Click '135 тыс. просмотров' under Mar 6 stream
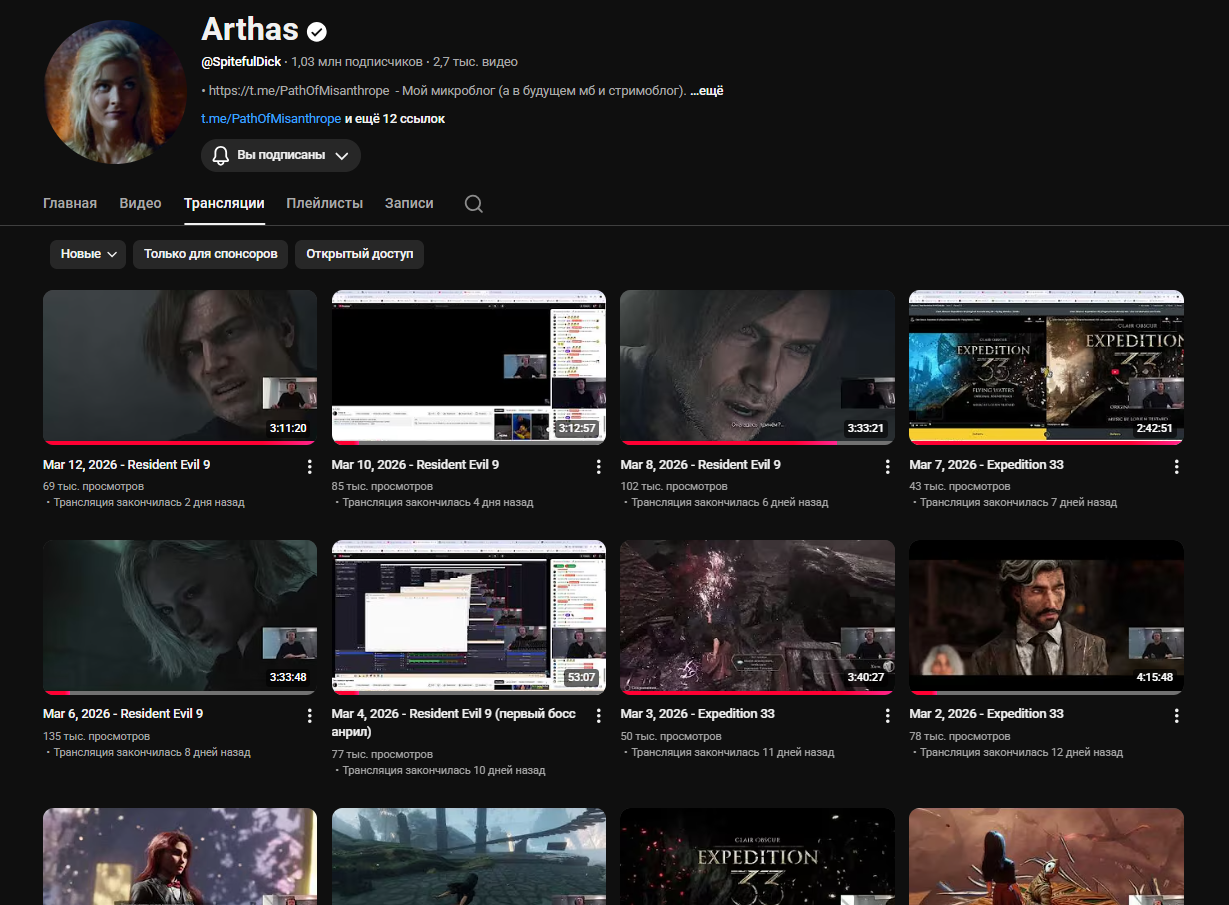1229x905 pixels. click(x=96, y=736)
